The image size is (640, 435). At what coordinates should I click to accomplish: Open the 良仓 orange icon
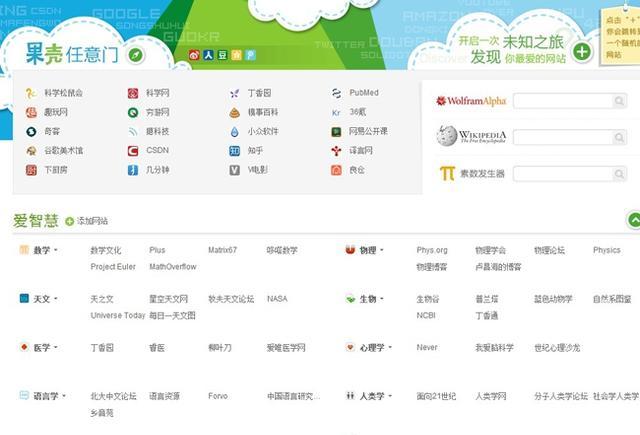(336, 170)
